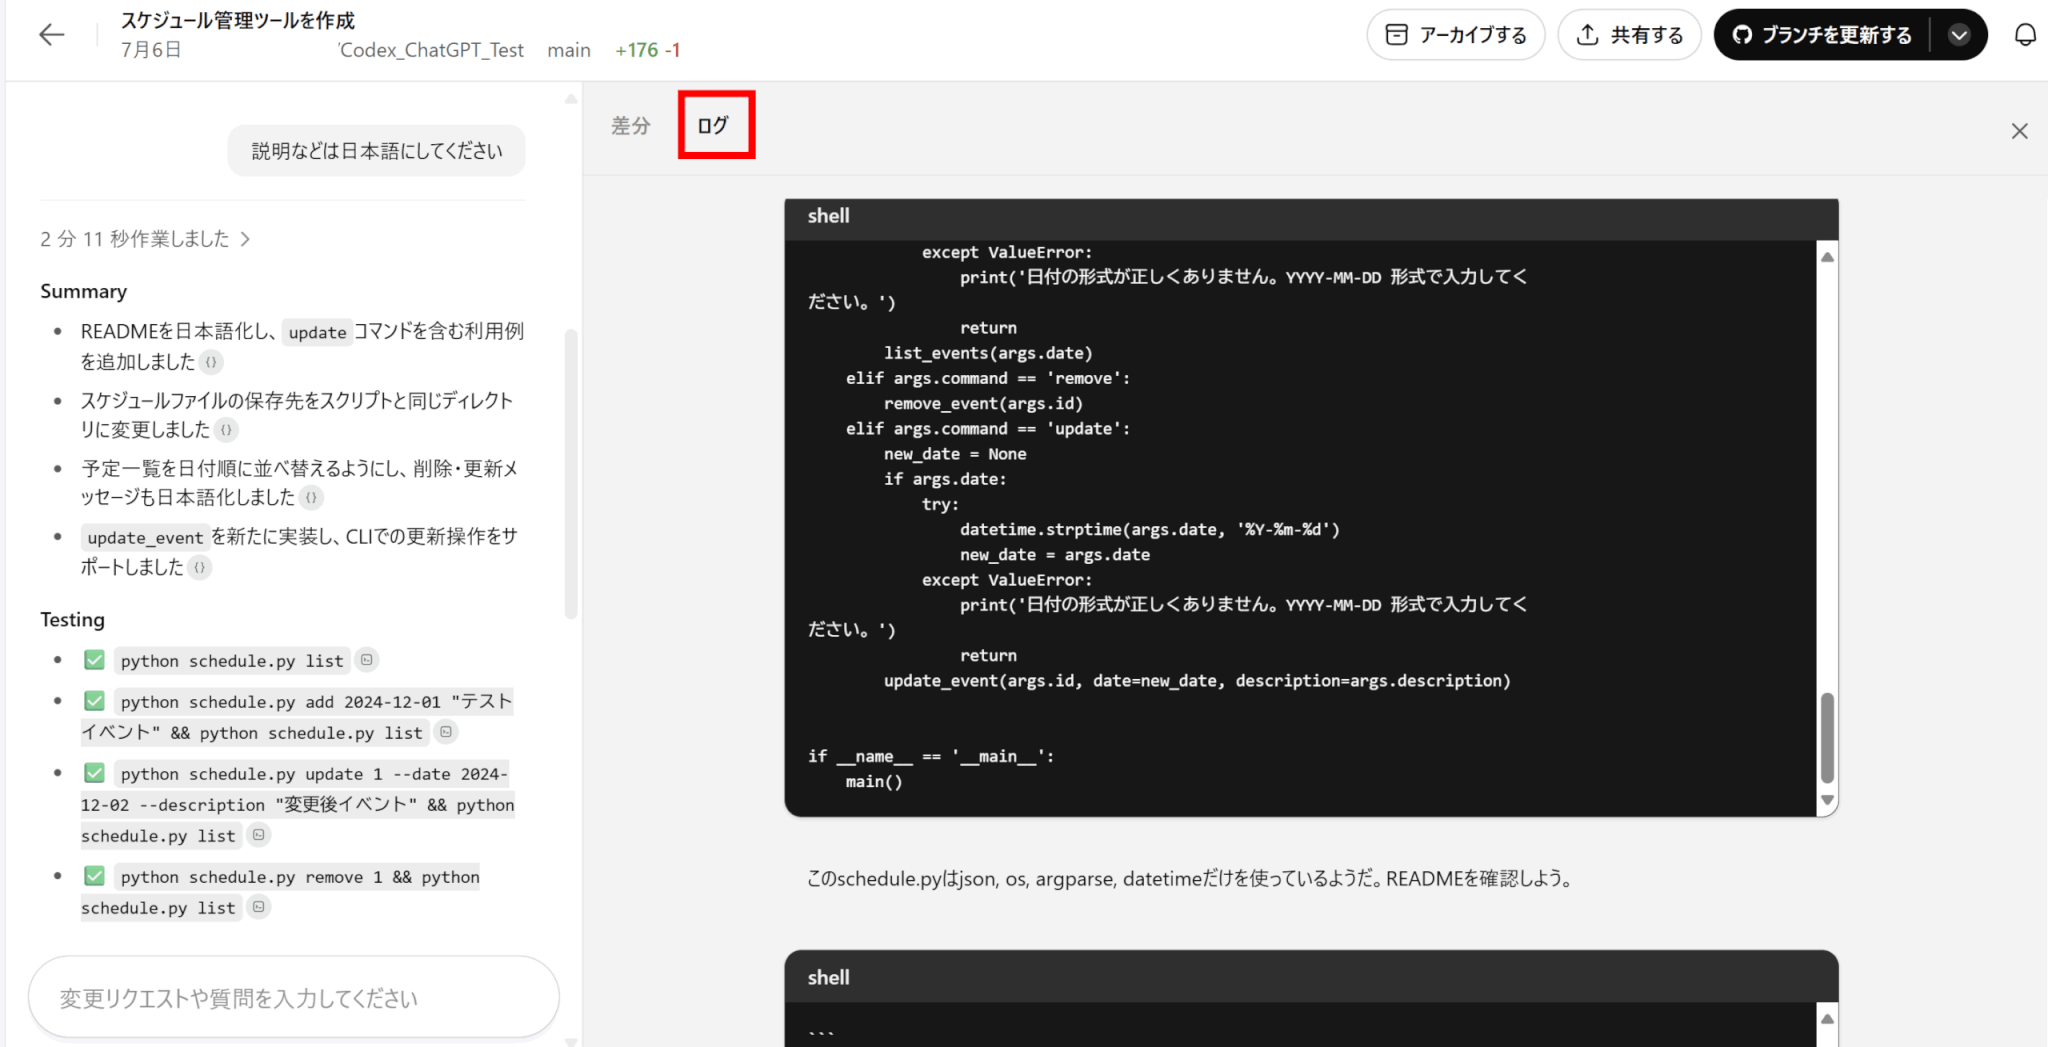Click the green checkmark beside 'python schedule.py list'

95,660
